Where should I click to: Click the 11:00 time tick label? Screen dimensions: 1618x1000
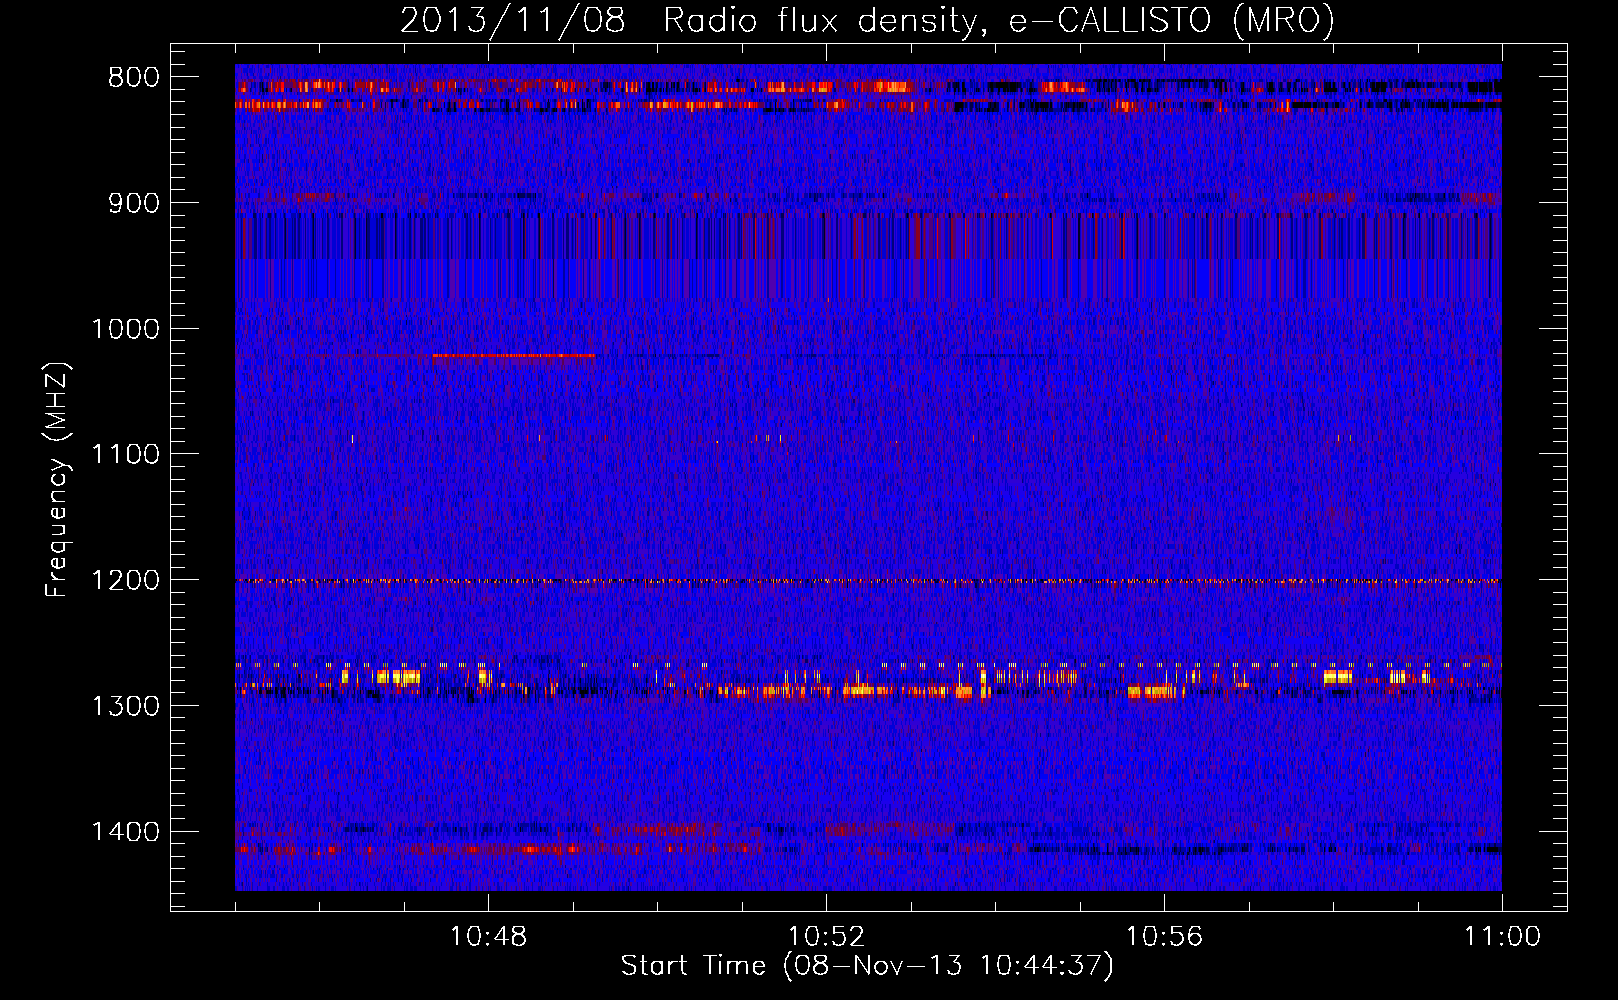1502,937
